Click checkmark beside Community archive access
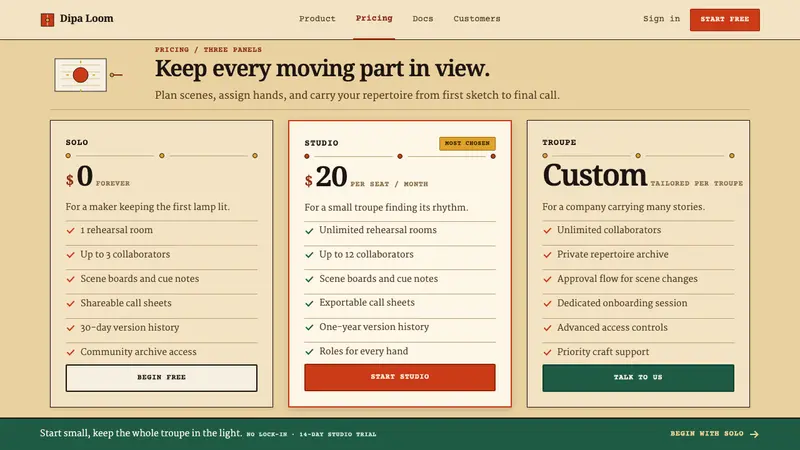The image size is (800, 450). 70,352
